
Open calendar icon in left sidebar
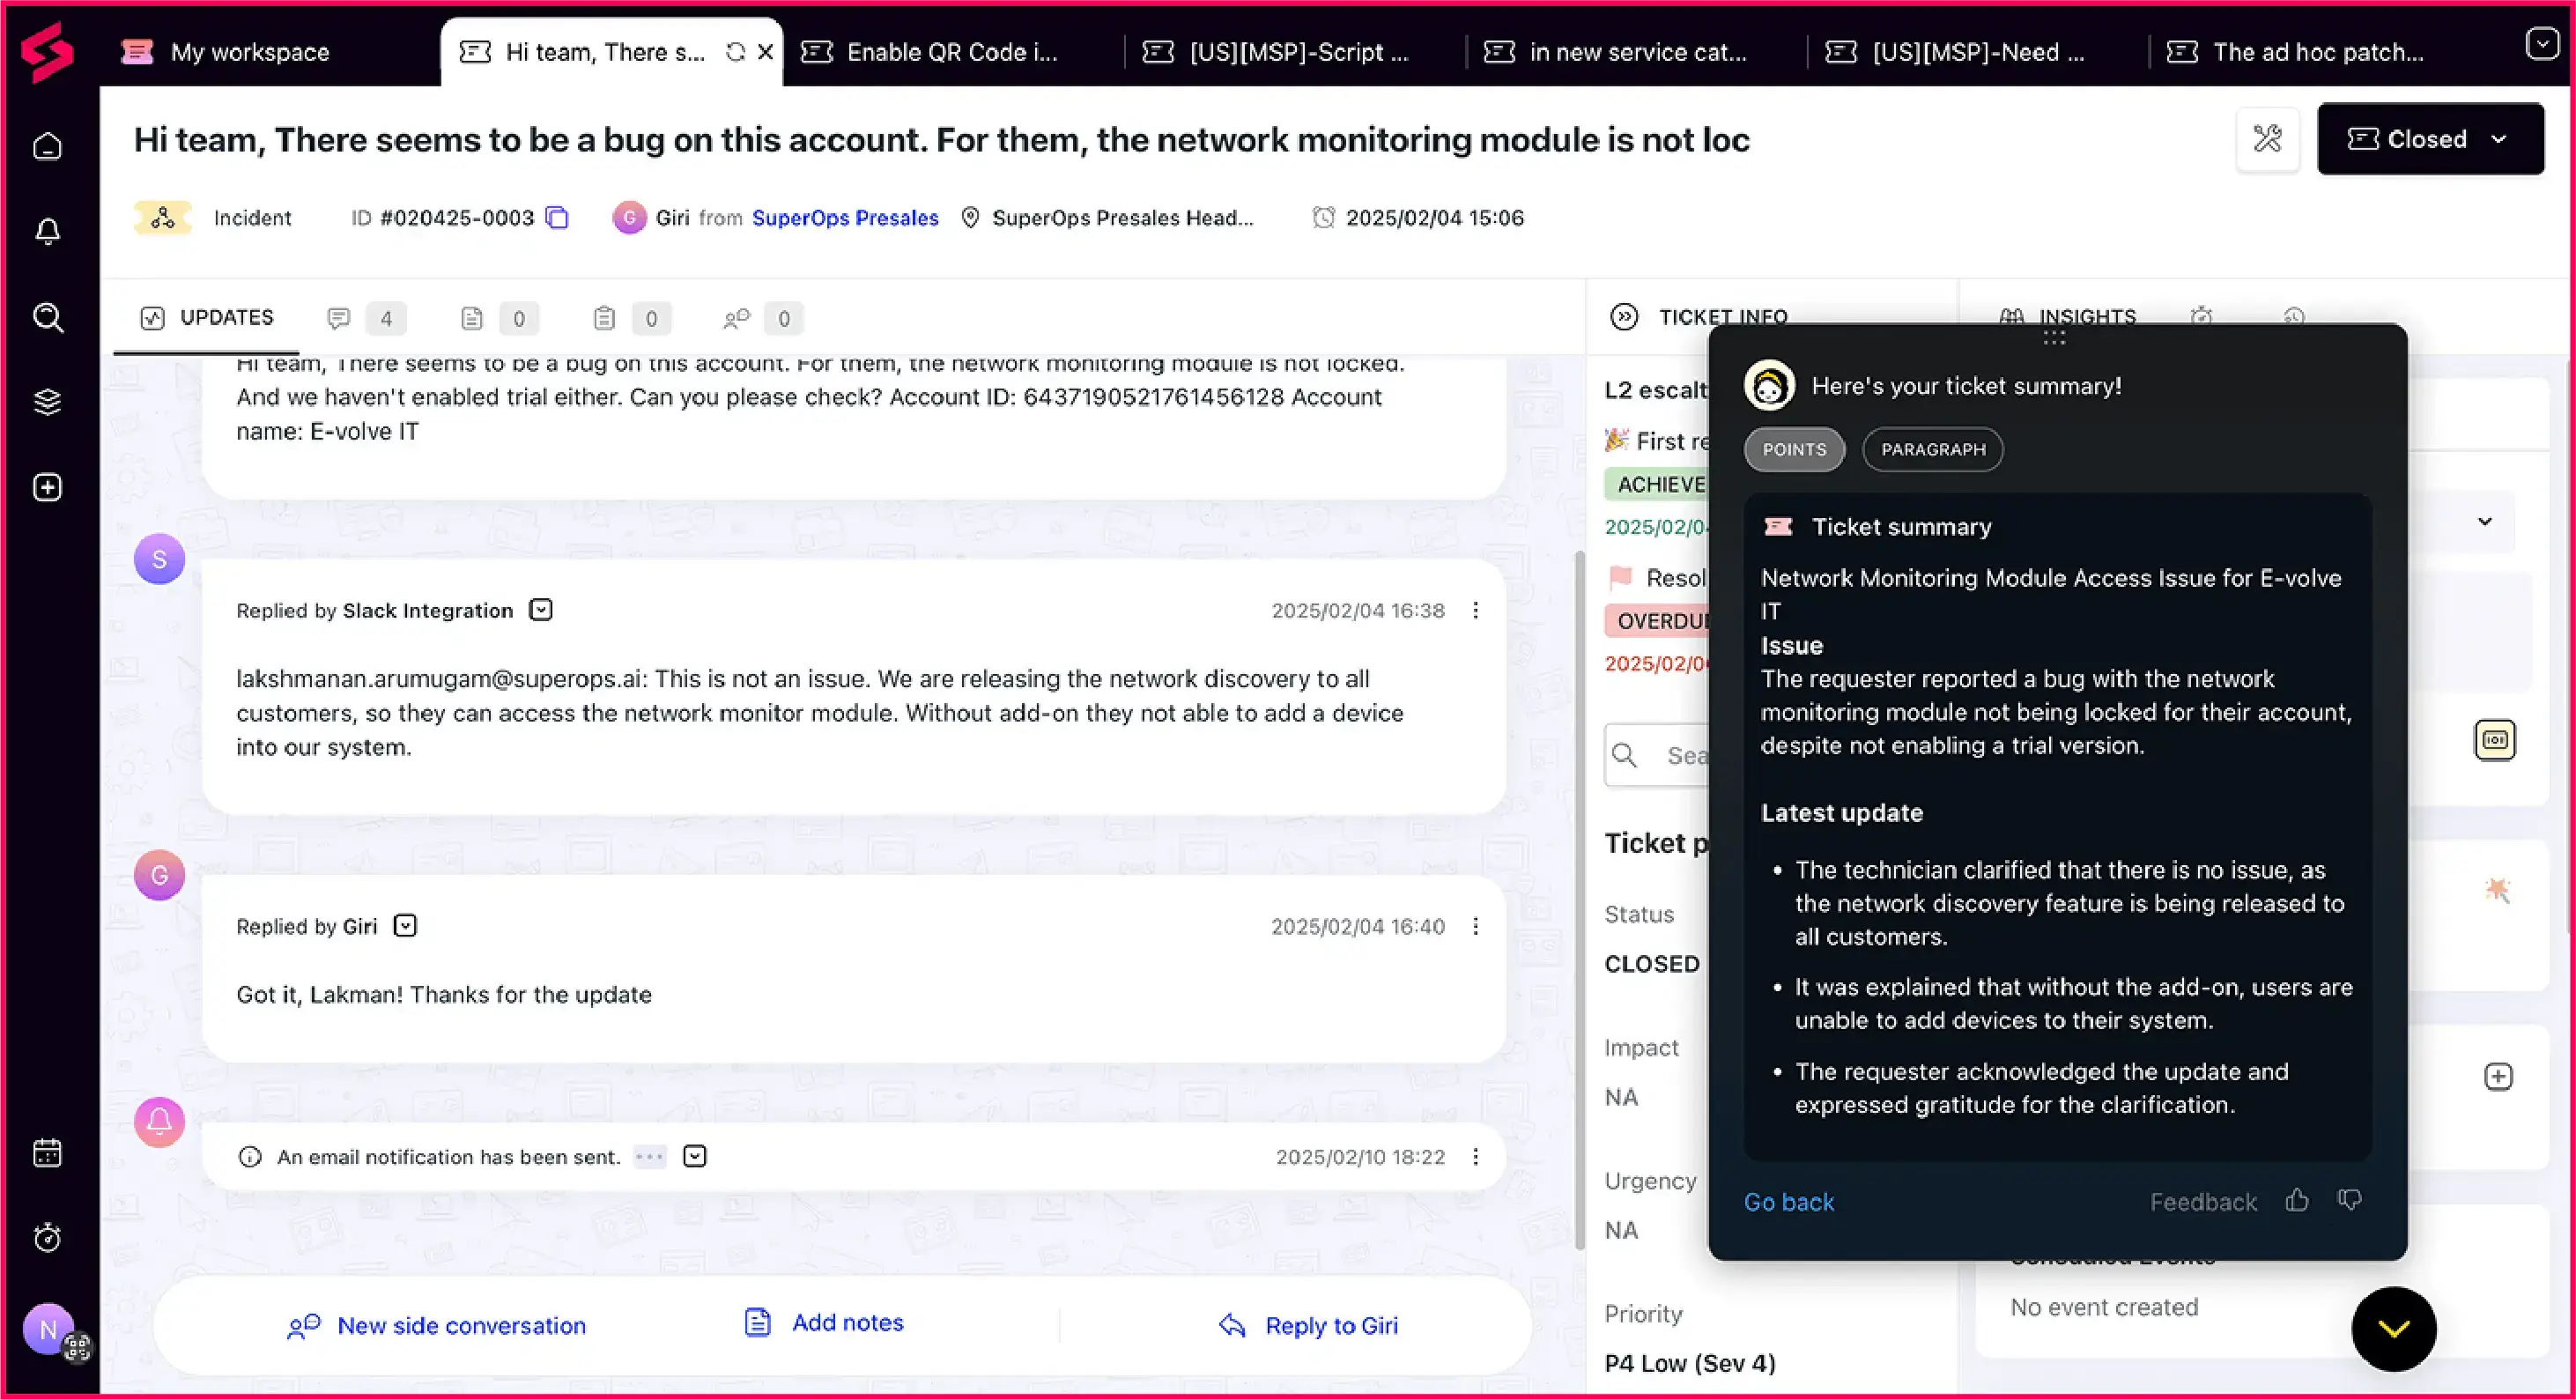point(47,1153)
